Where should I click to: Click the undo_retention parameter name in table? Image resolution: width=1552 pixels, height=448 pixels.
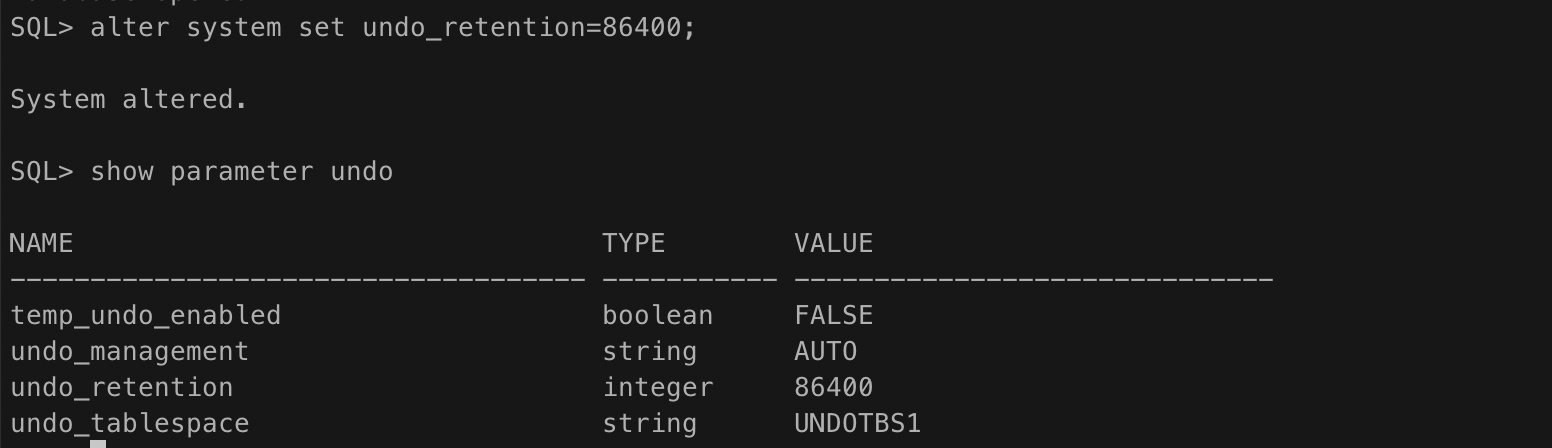coord(121,388)
